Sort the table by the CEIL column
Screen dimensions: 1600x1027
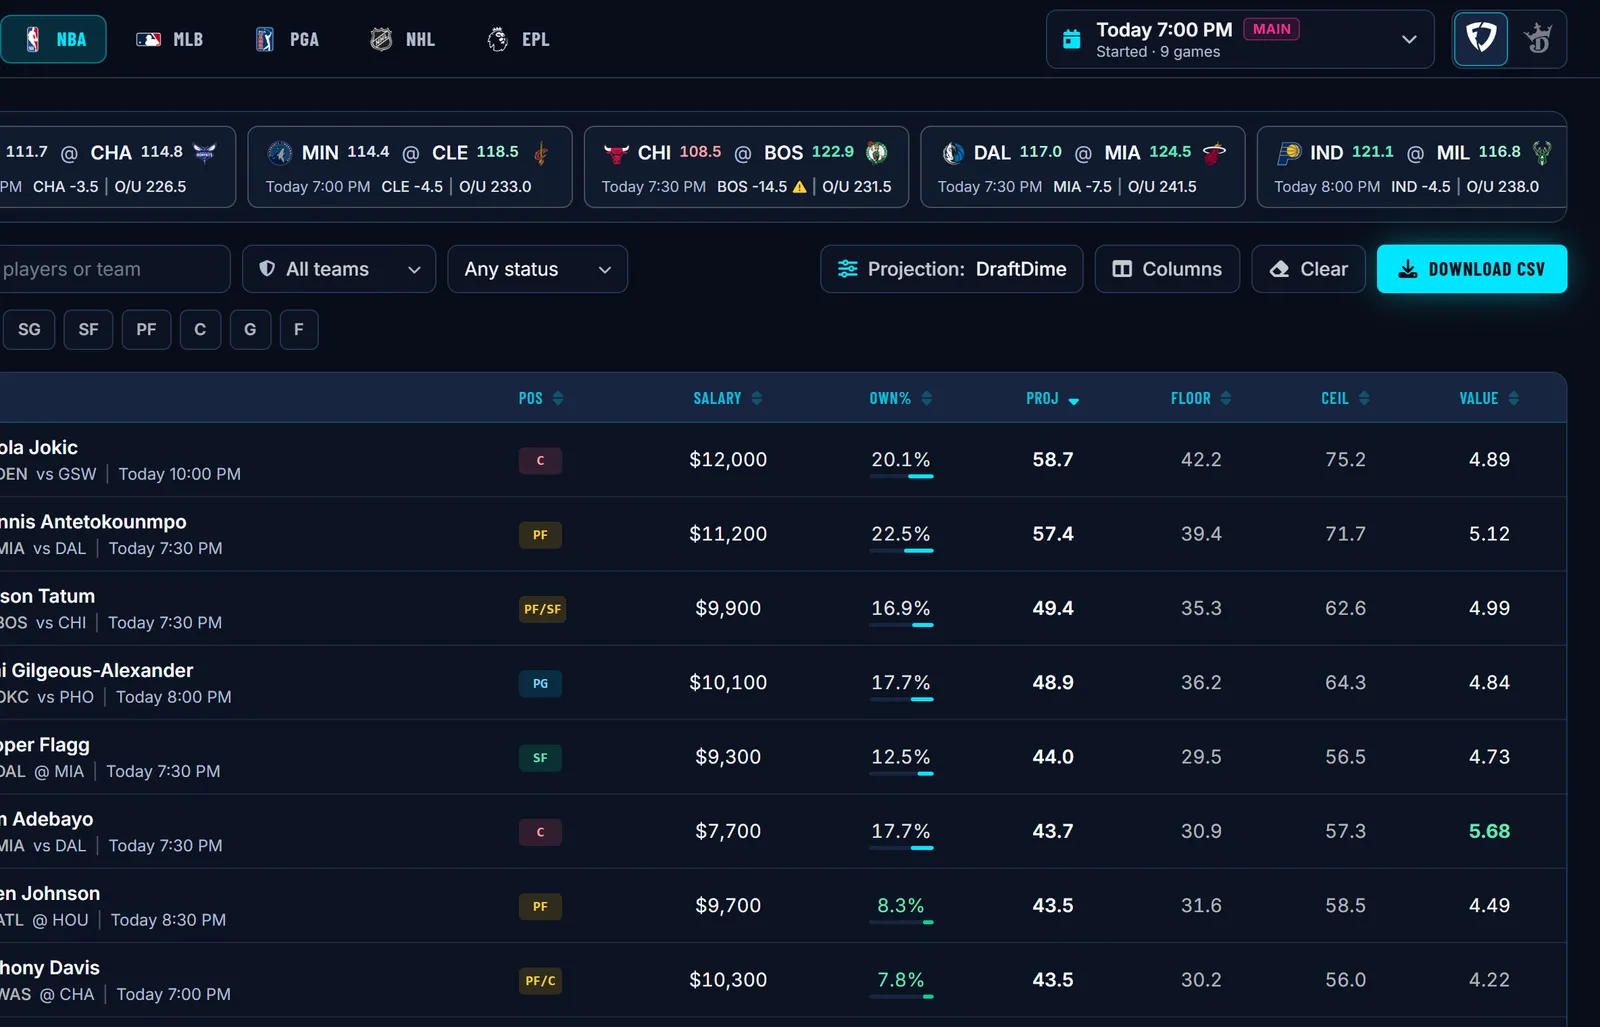[x=1345, y=398]
